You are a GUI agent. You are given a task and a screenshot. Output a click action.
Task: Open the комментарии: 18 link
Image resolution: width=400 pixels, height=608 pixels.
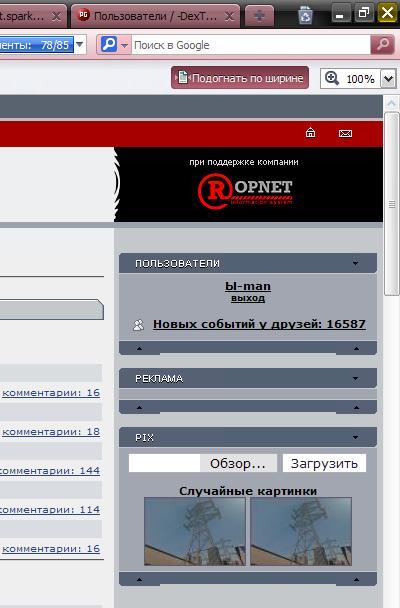click(x=51, y=432)
